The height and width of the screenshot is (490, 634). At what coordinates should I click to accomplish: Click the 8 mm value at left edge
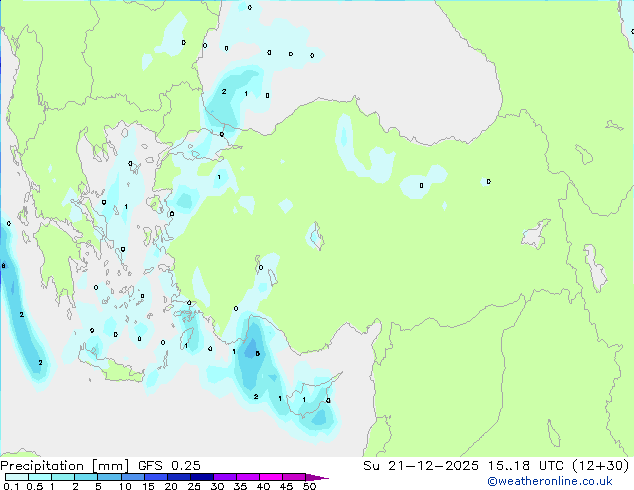pyautogui.click(x=3, y=266)
